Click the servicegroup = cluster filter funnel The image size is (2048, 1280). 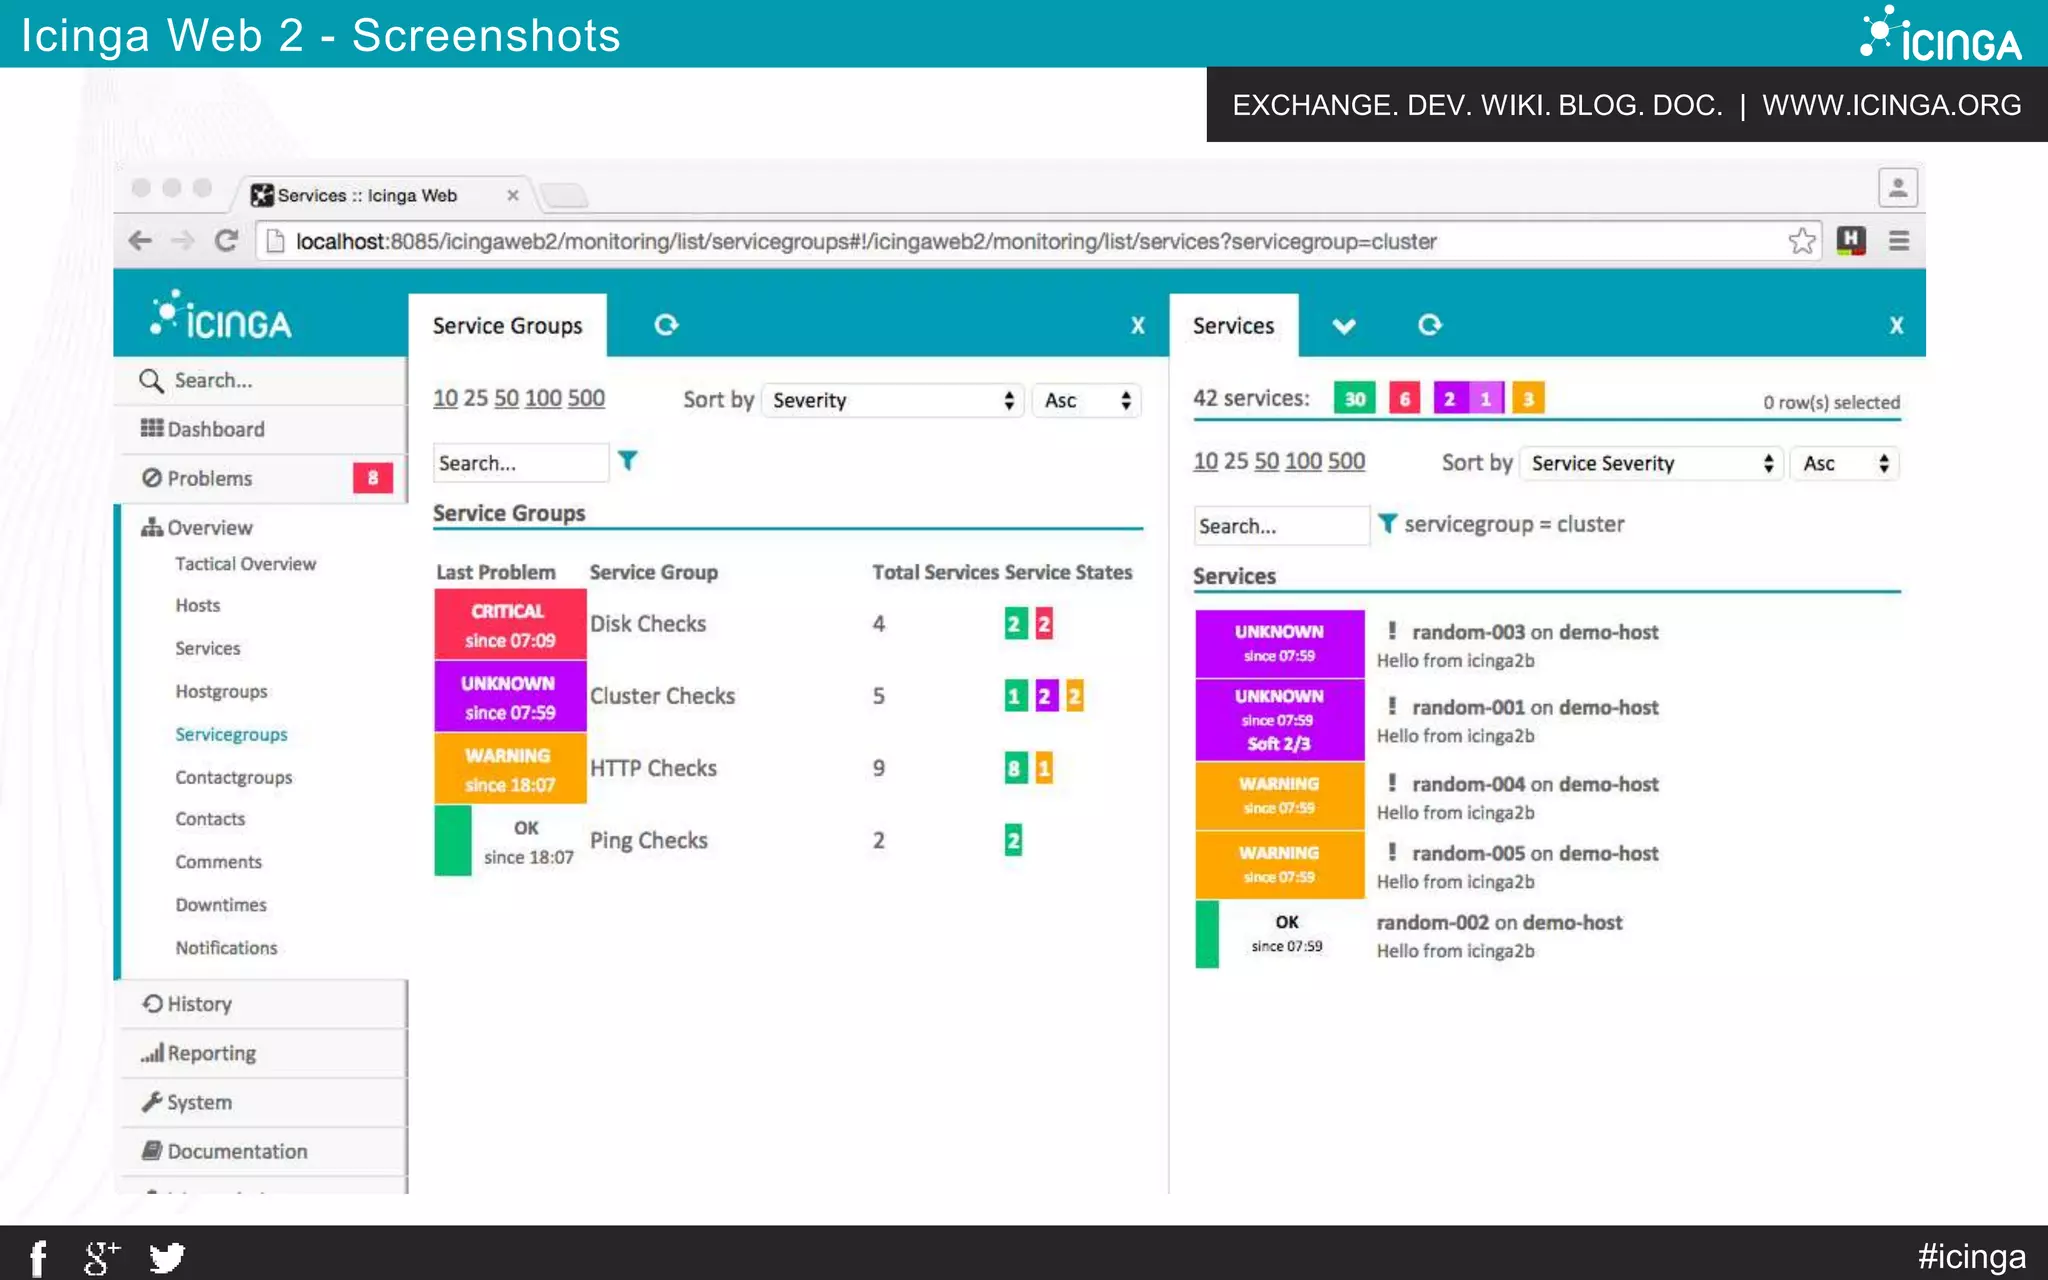tap(1387, 524)
